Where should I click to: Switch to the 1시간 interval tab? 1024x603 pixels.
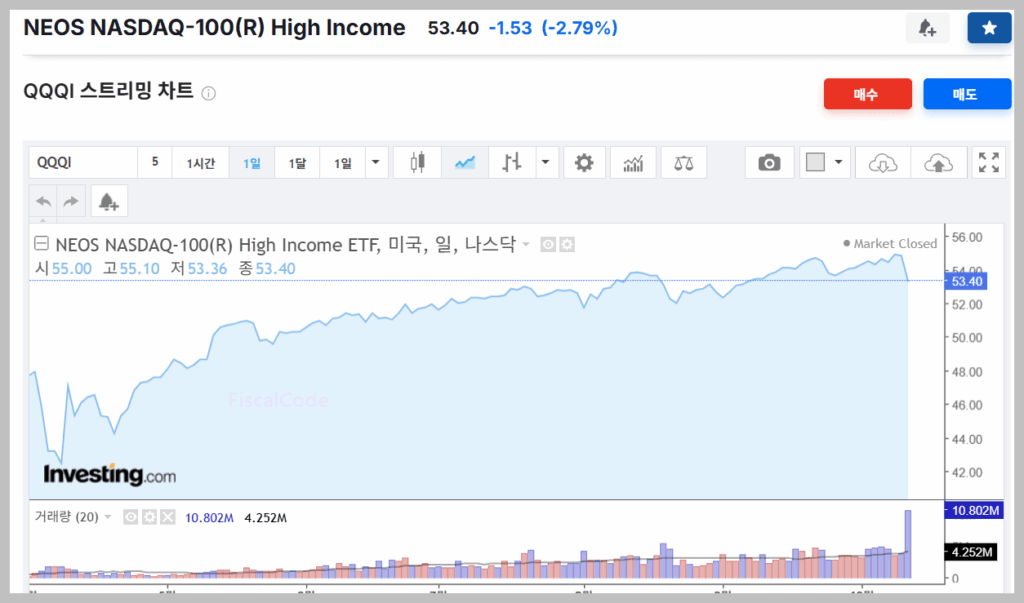[x=200, y=161]
